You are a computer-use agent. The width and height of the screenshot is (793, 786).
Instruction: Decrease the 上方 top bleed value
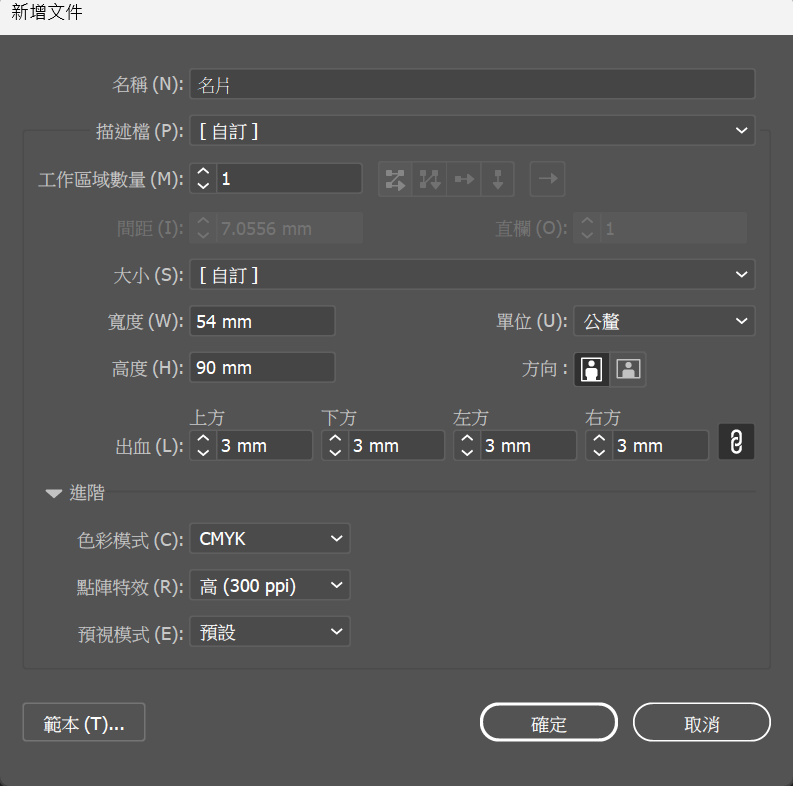click(203, 452)
